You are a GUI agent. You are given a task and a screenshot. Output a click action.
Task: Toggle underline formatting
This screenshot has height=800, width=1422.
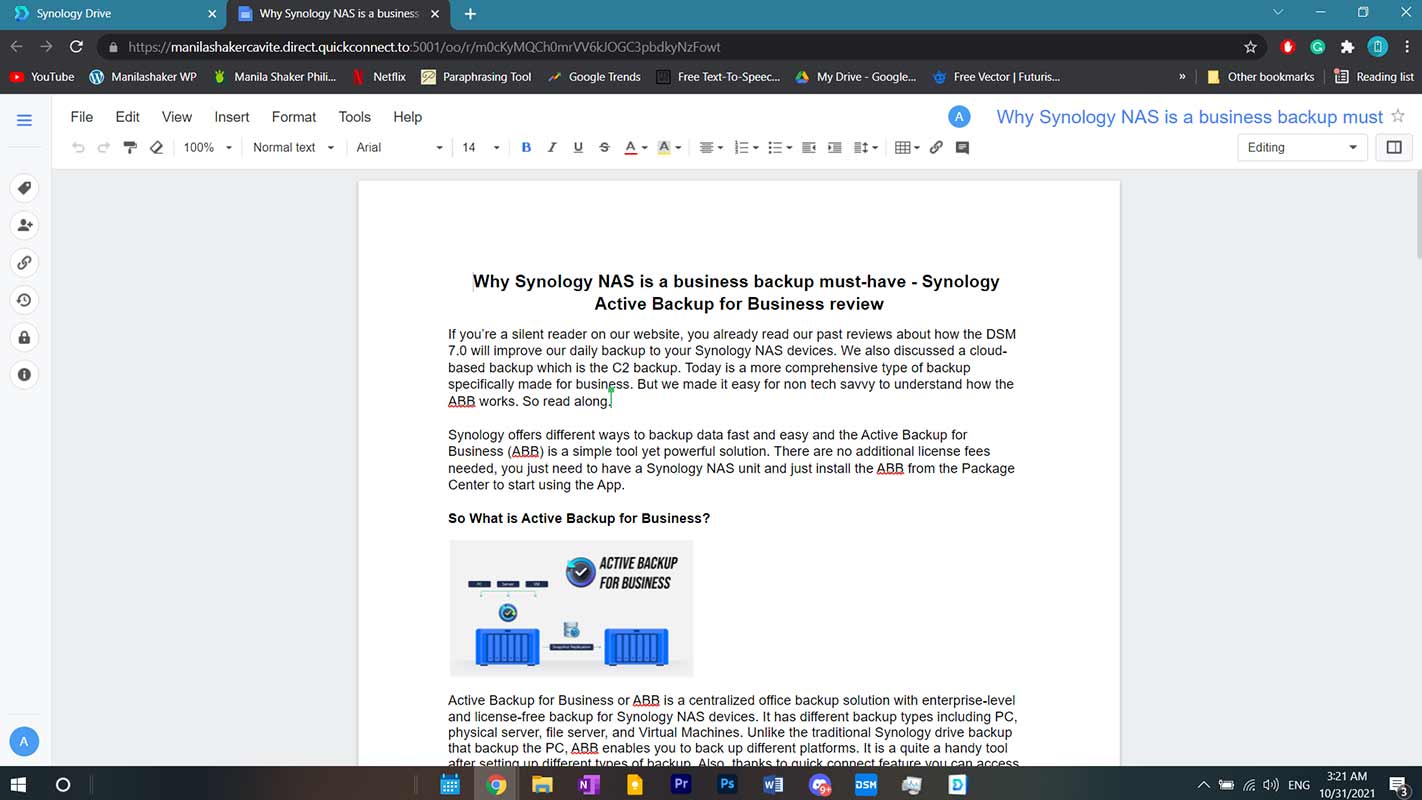(x=578, y=148)
